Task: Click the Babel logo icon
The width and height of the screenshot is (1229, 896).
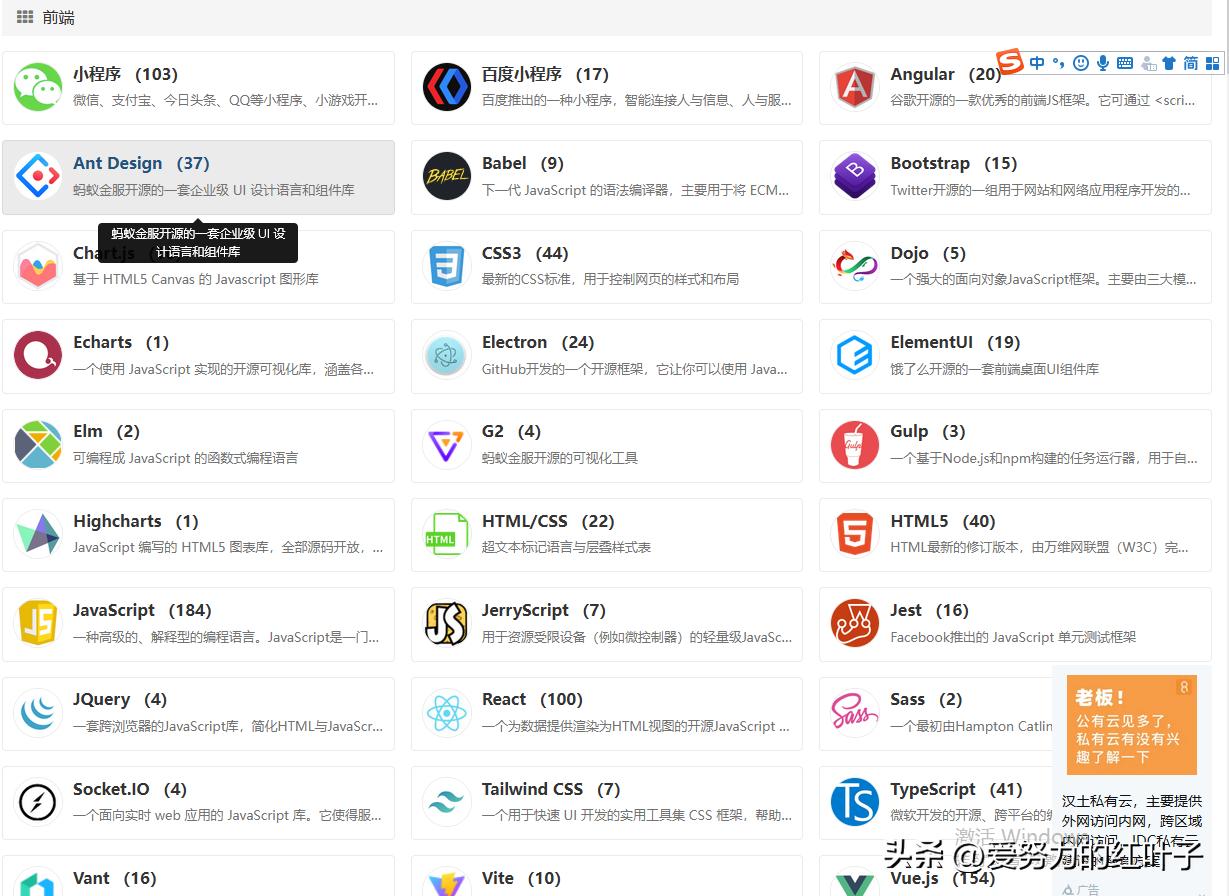Action: [445, 177]
